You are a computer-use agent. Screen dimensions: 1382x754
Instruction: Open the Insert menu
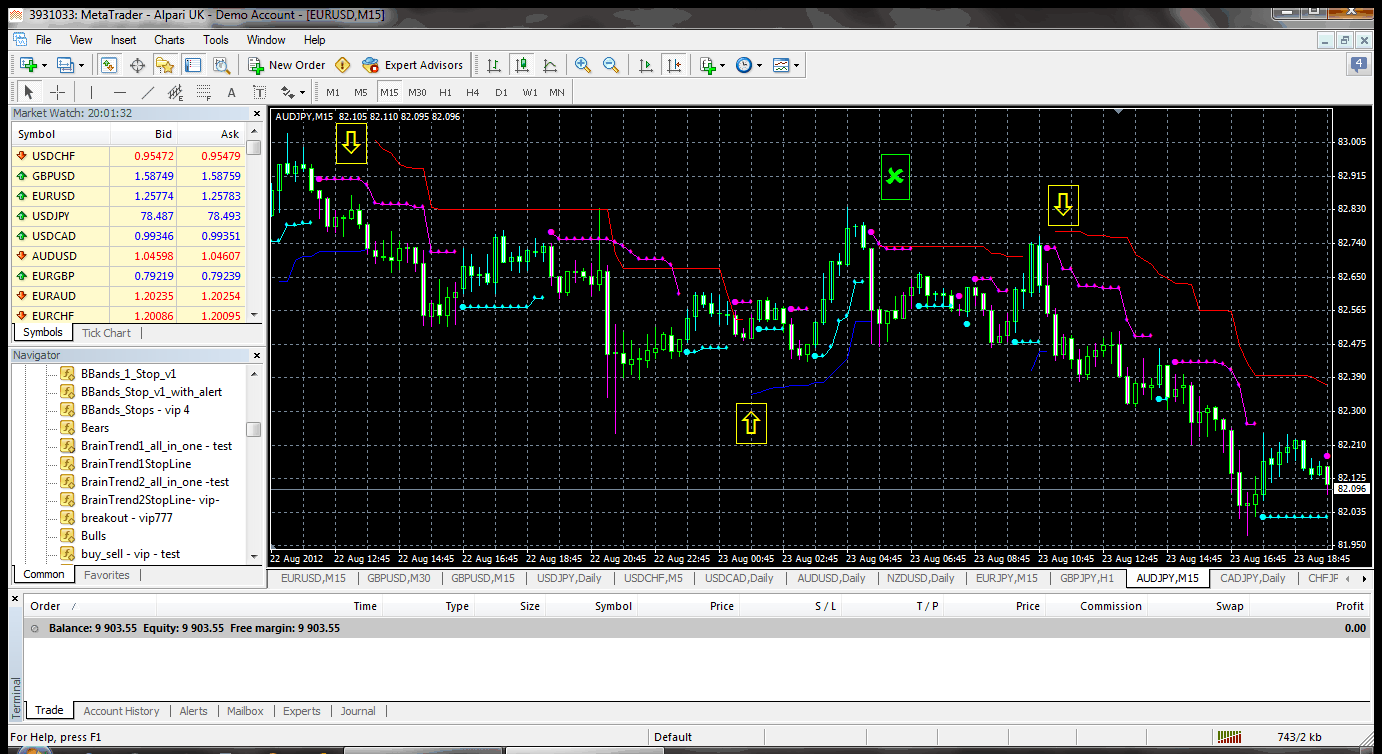pyautogui.click(x=124, y=40)
